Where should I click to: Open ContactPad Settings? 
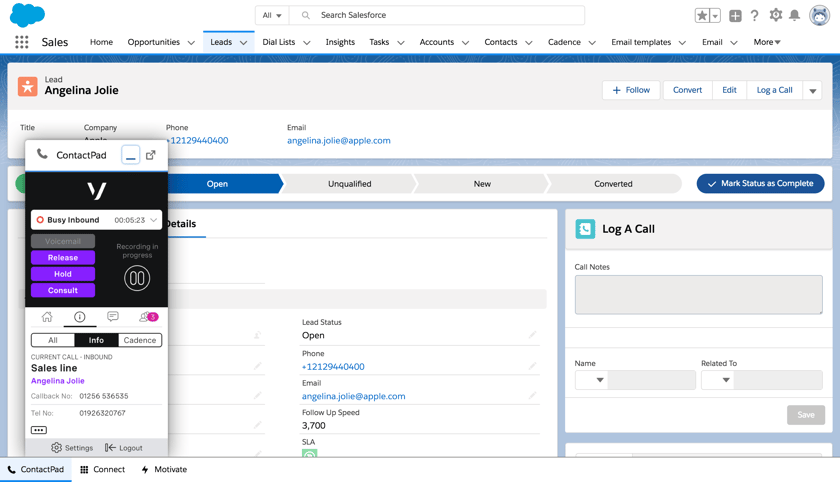click(x=72, y=448)
